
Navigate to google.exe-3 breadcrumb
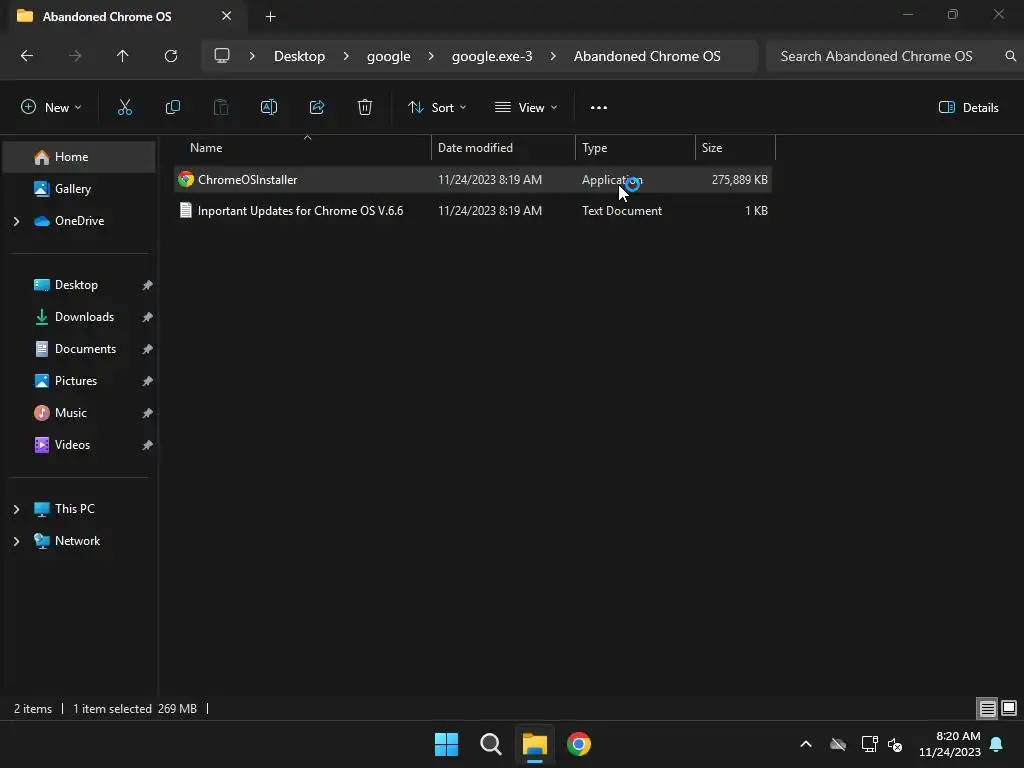(492, 56)
